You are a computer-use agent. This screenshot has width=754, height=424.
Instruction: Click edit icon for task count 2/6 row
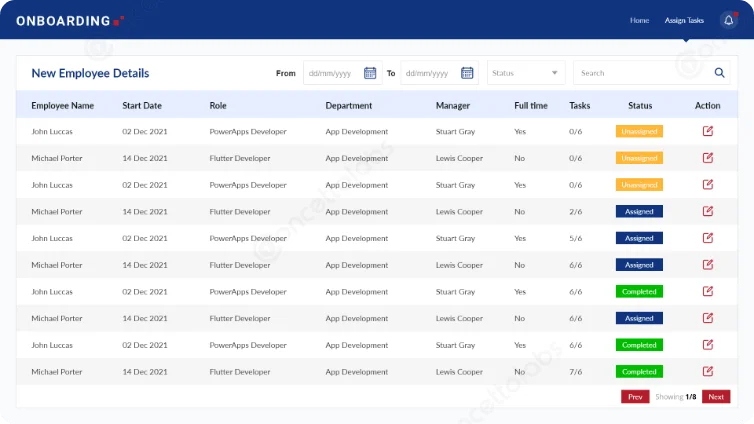708,211
